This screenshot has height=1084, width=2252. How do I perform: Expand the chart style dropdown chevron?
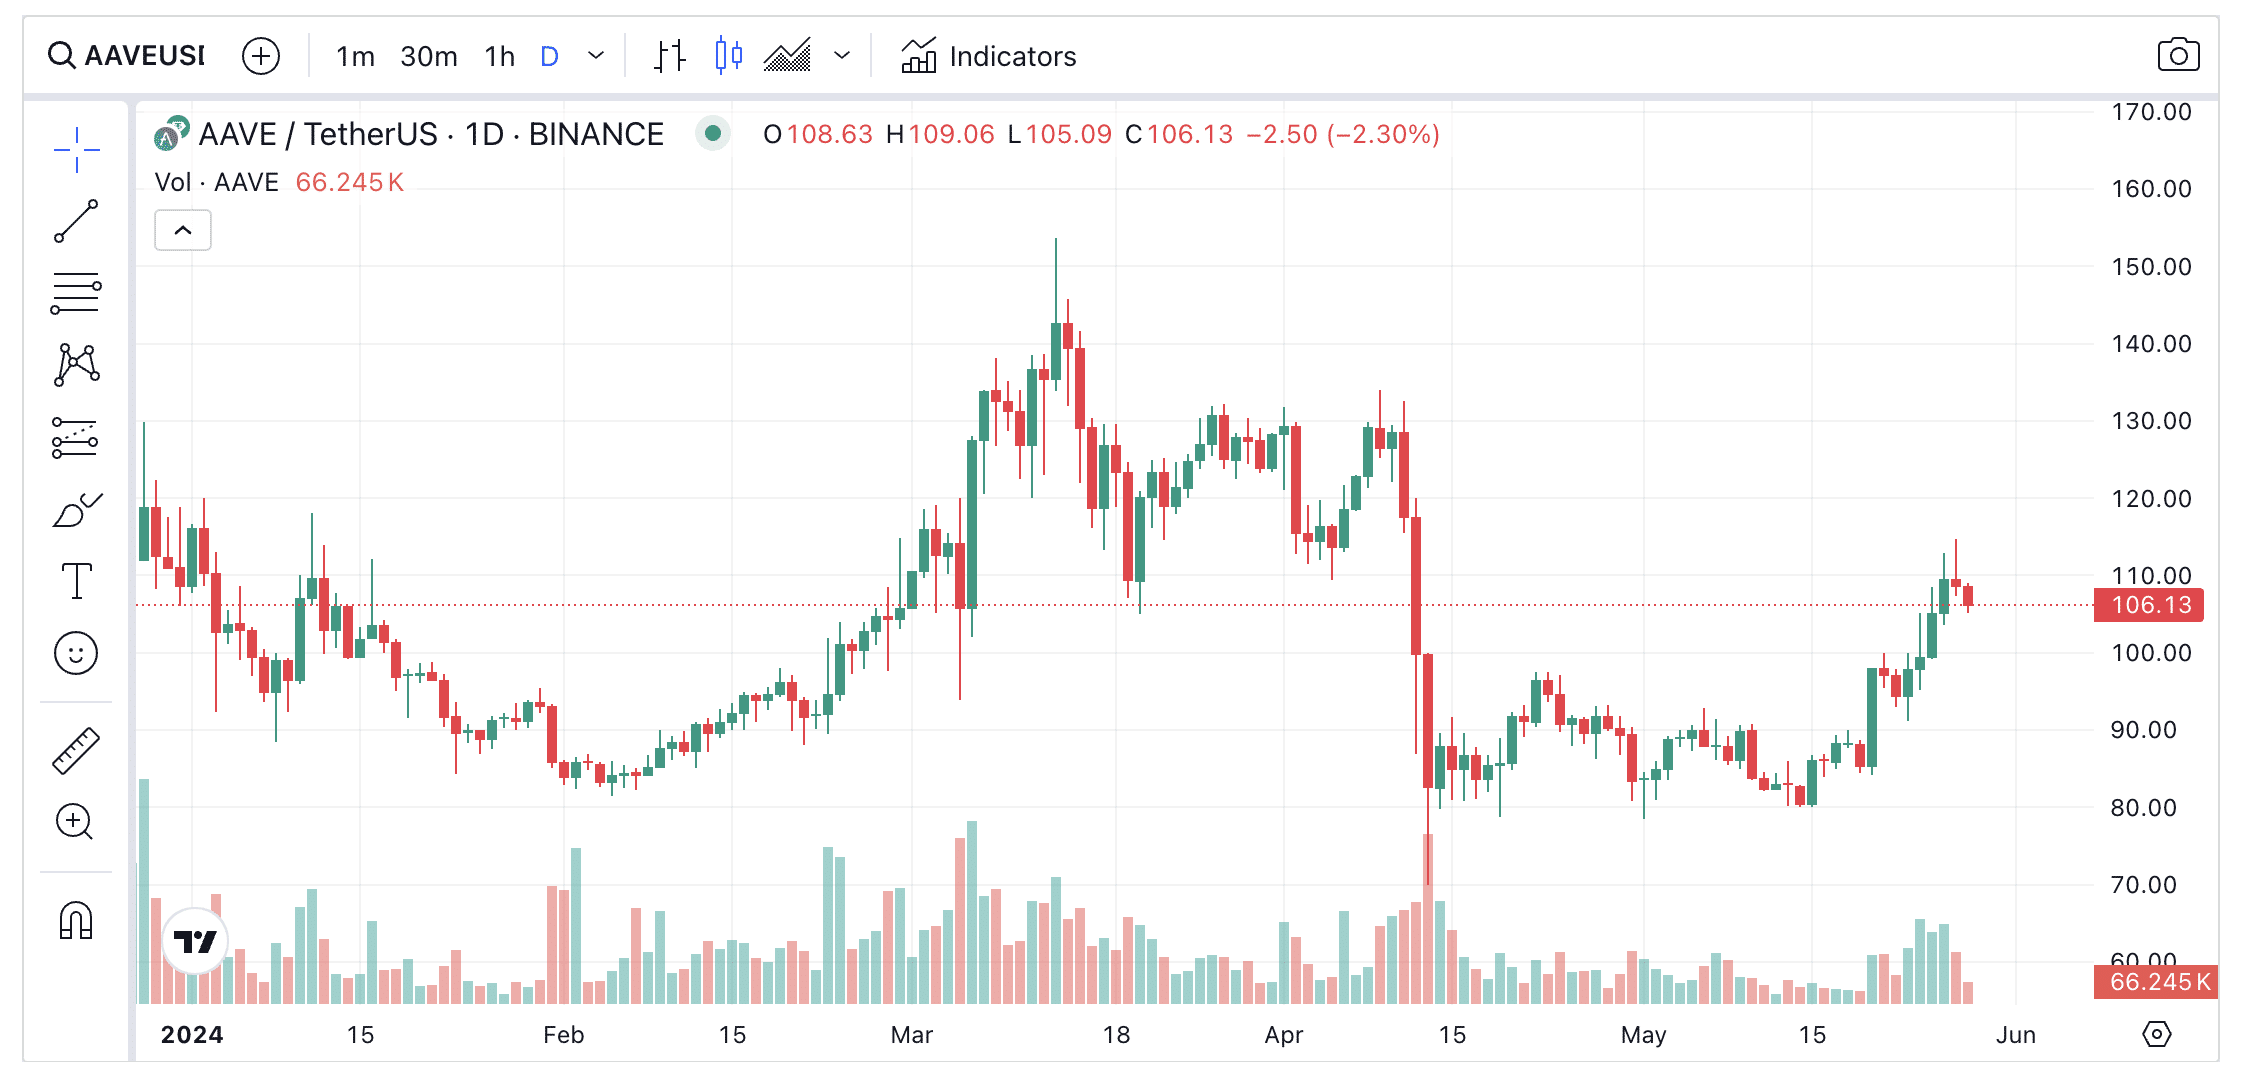[x=842, y=56]
